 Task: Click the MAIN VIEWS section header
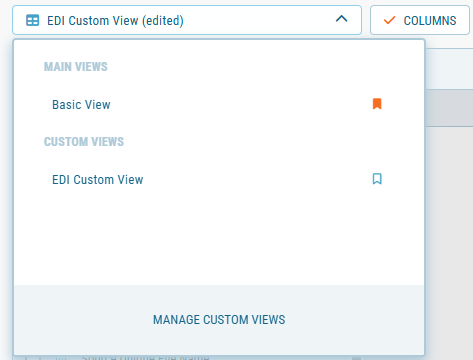[x=76, y=67]
